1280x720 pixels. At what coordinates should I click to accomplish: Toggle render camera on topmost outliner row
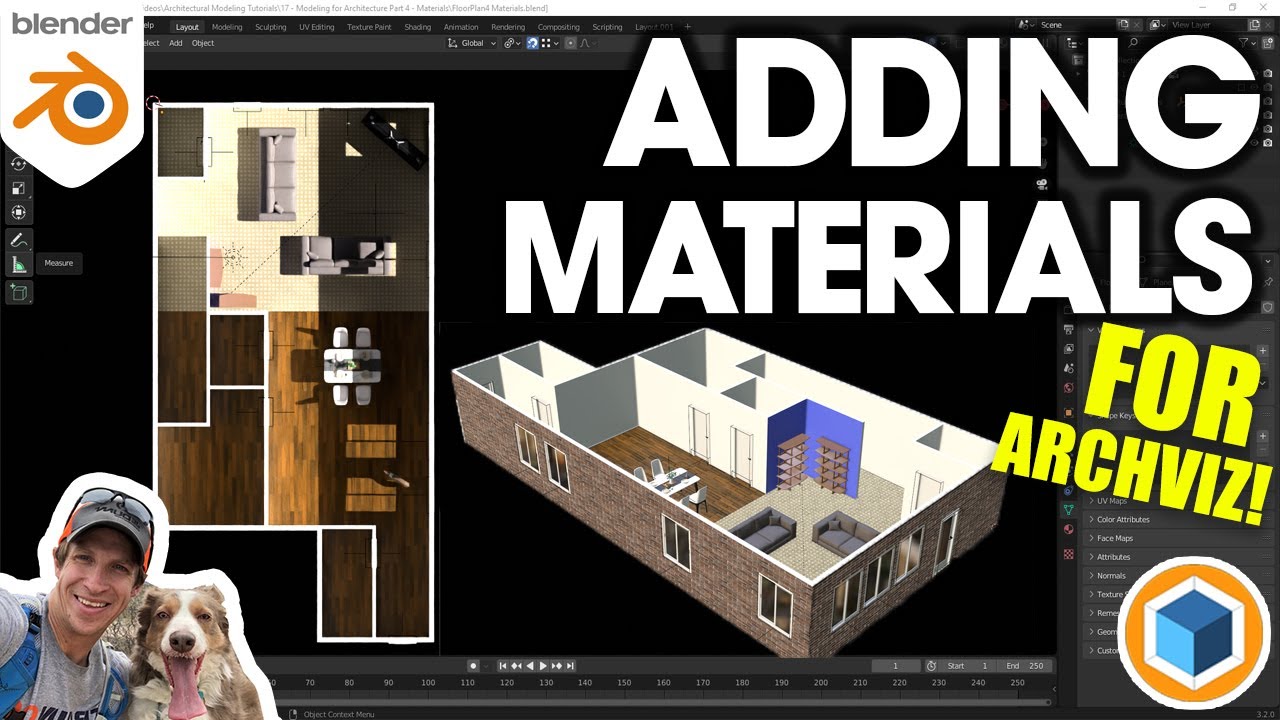[1268, 73]
